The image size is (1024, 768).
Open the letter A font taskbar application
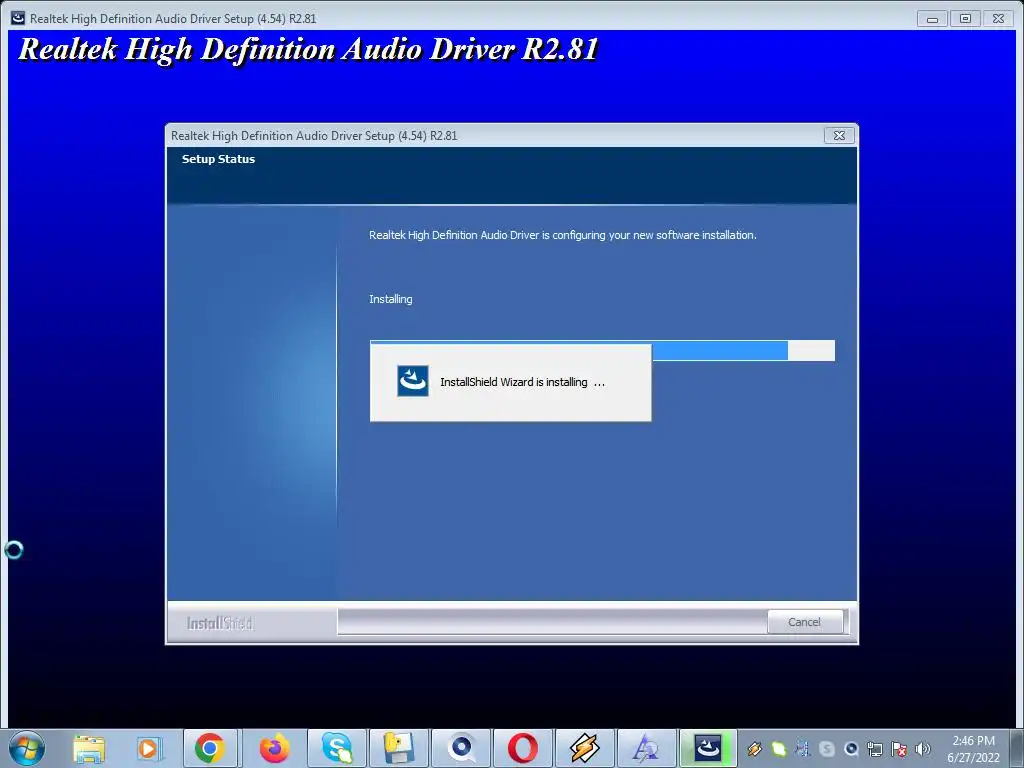point(647,748)
